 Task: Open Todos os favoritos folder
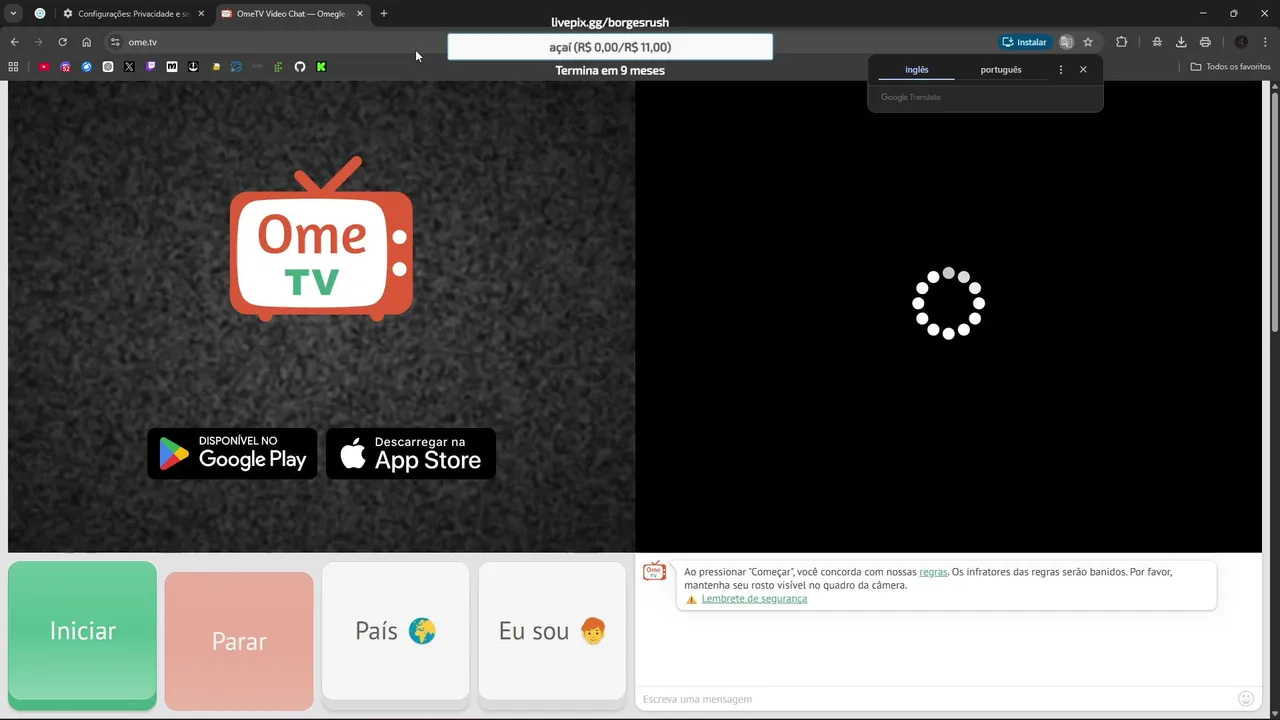tap(1231, 67)
